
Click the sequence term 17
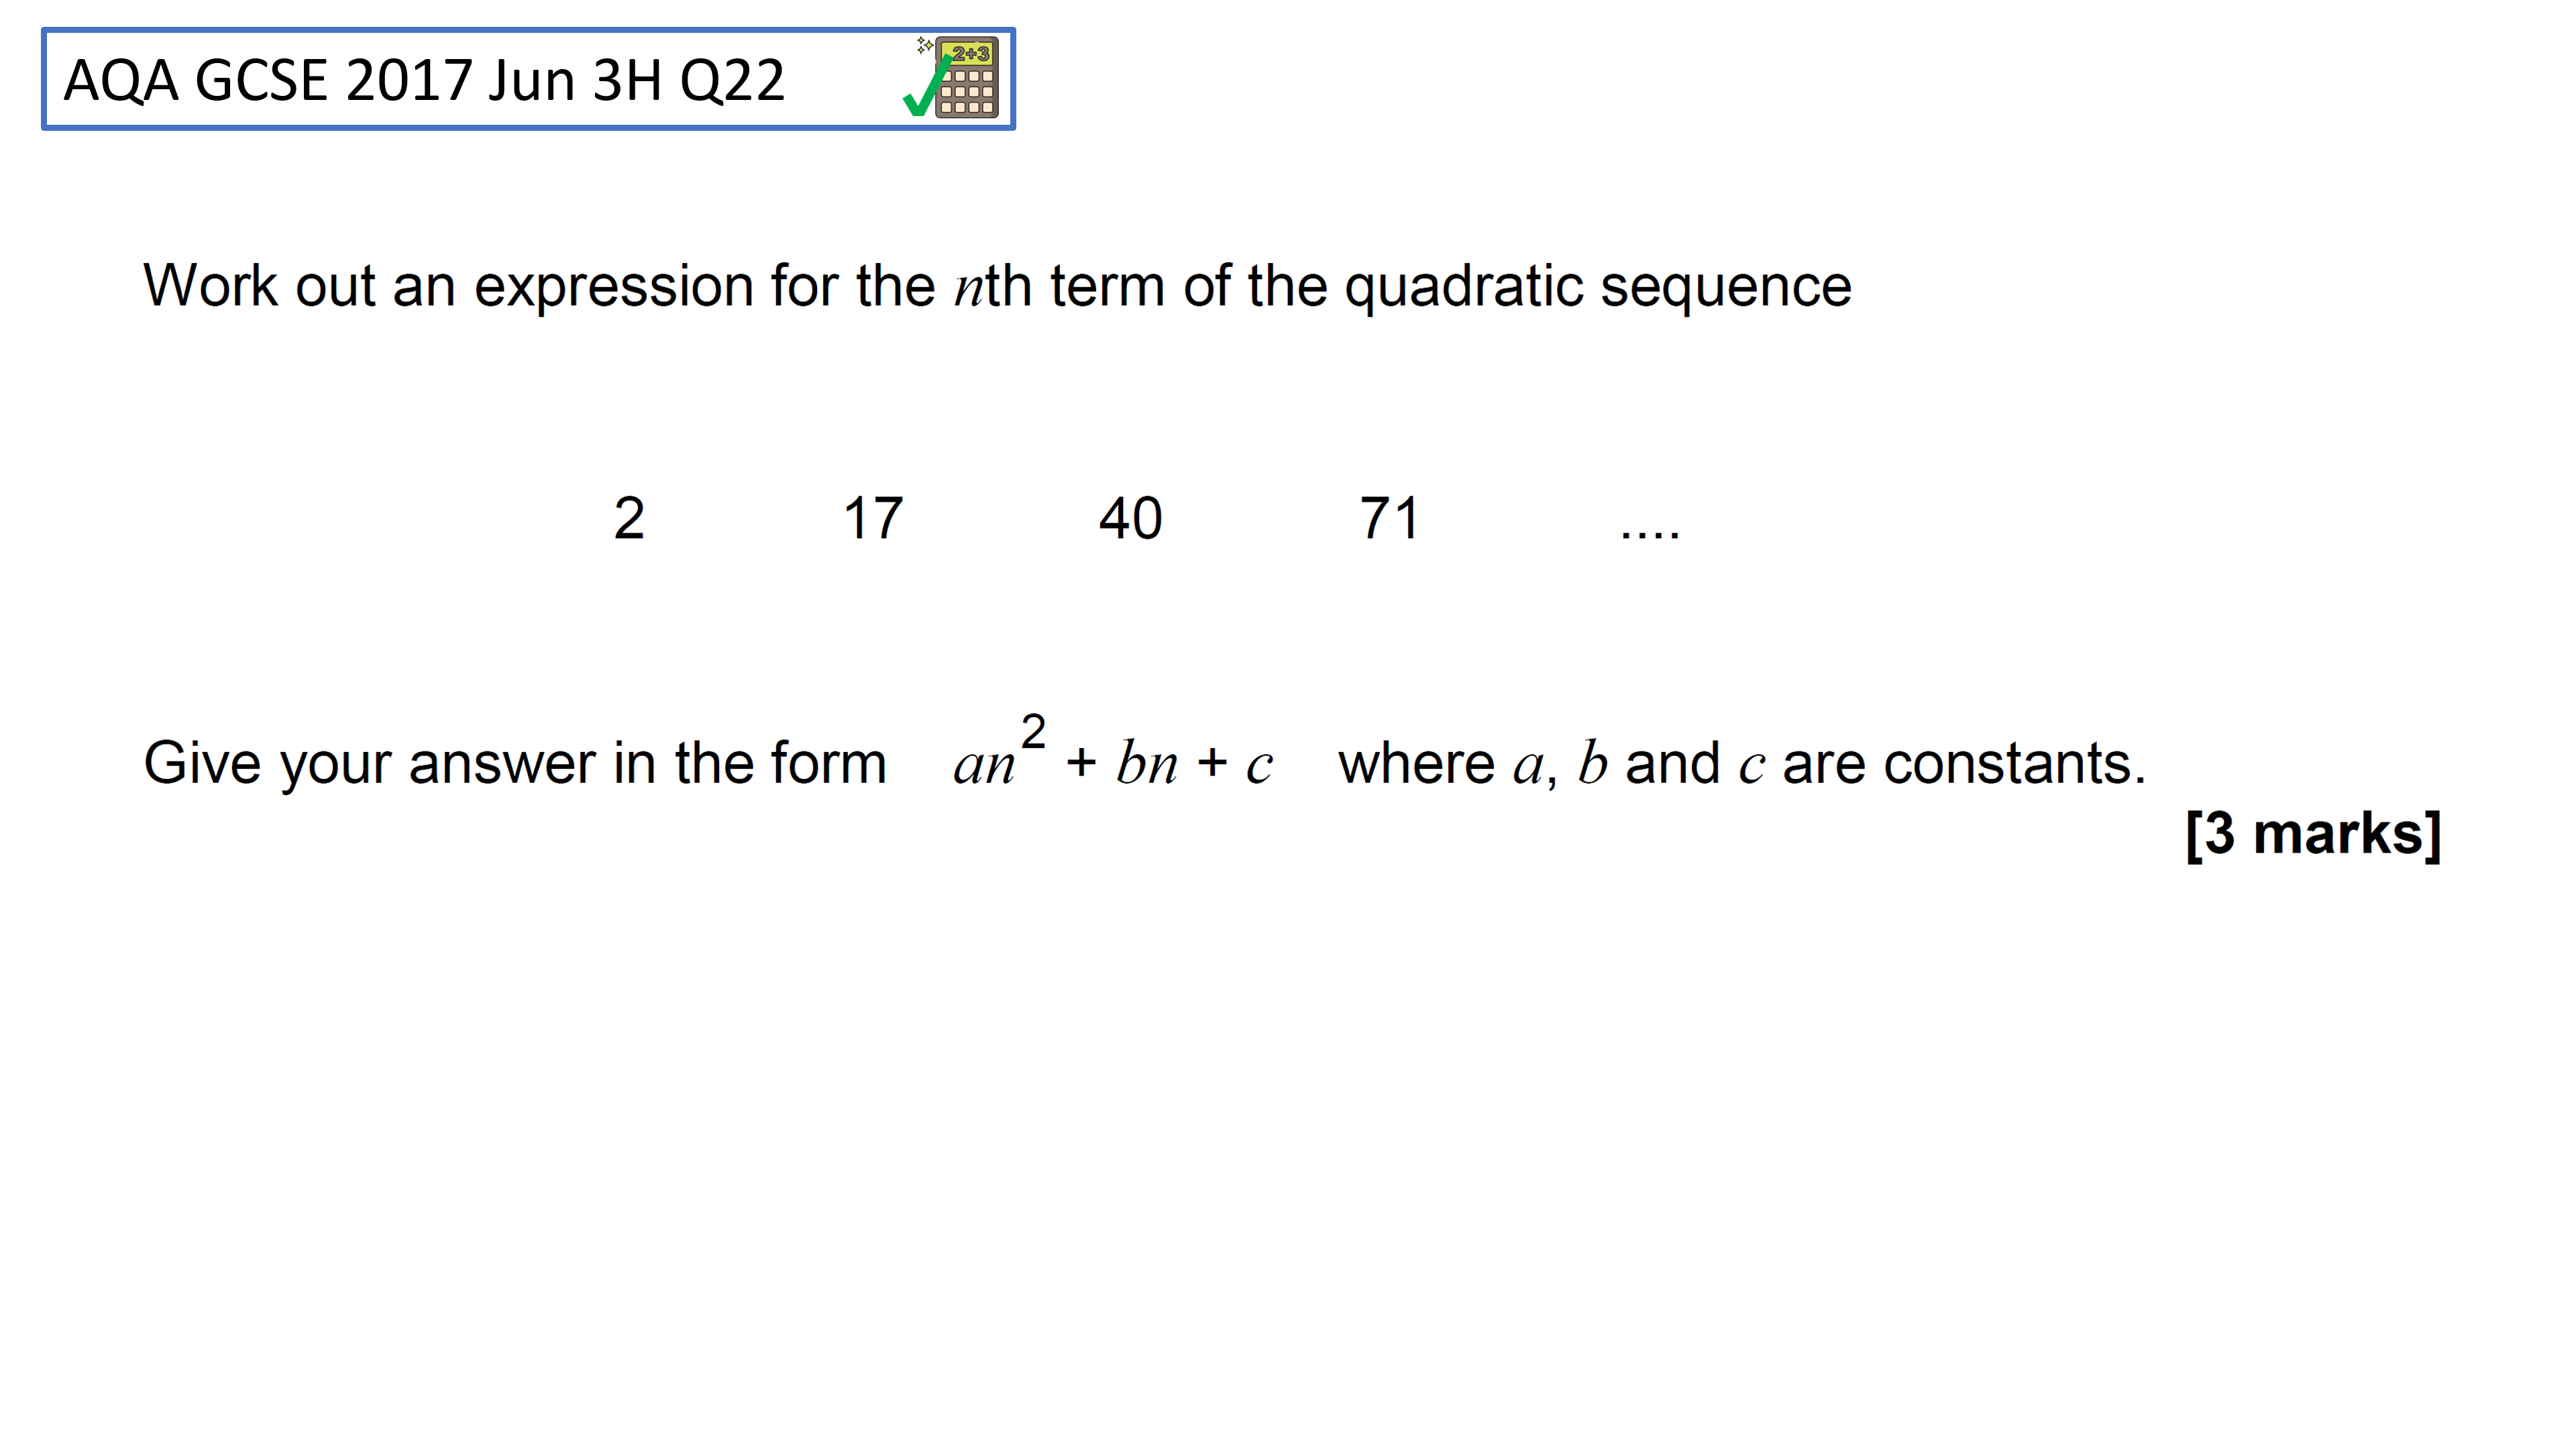coord(873,518)
